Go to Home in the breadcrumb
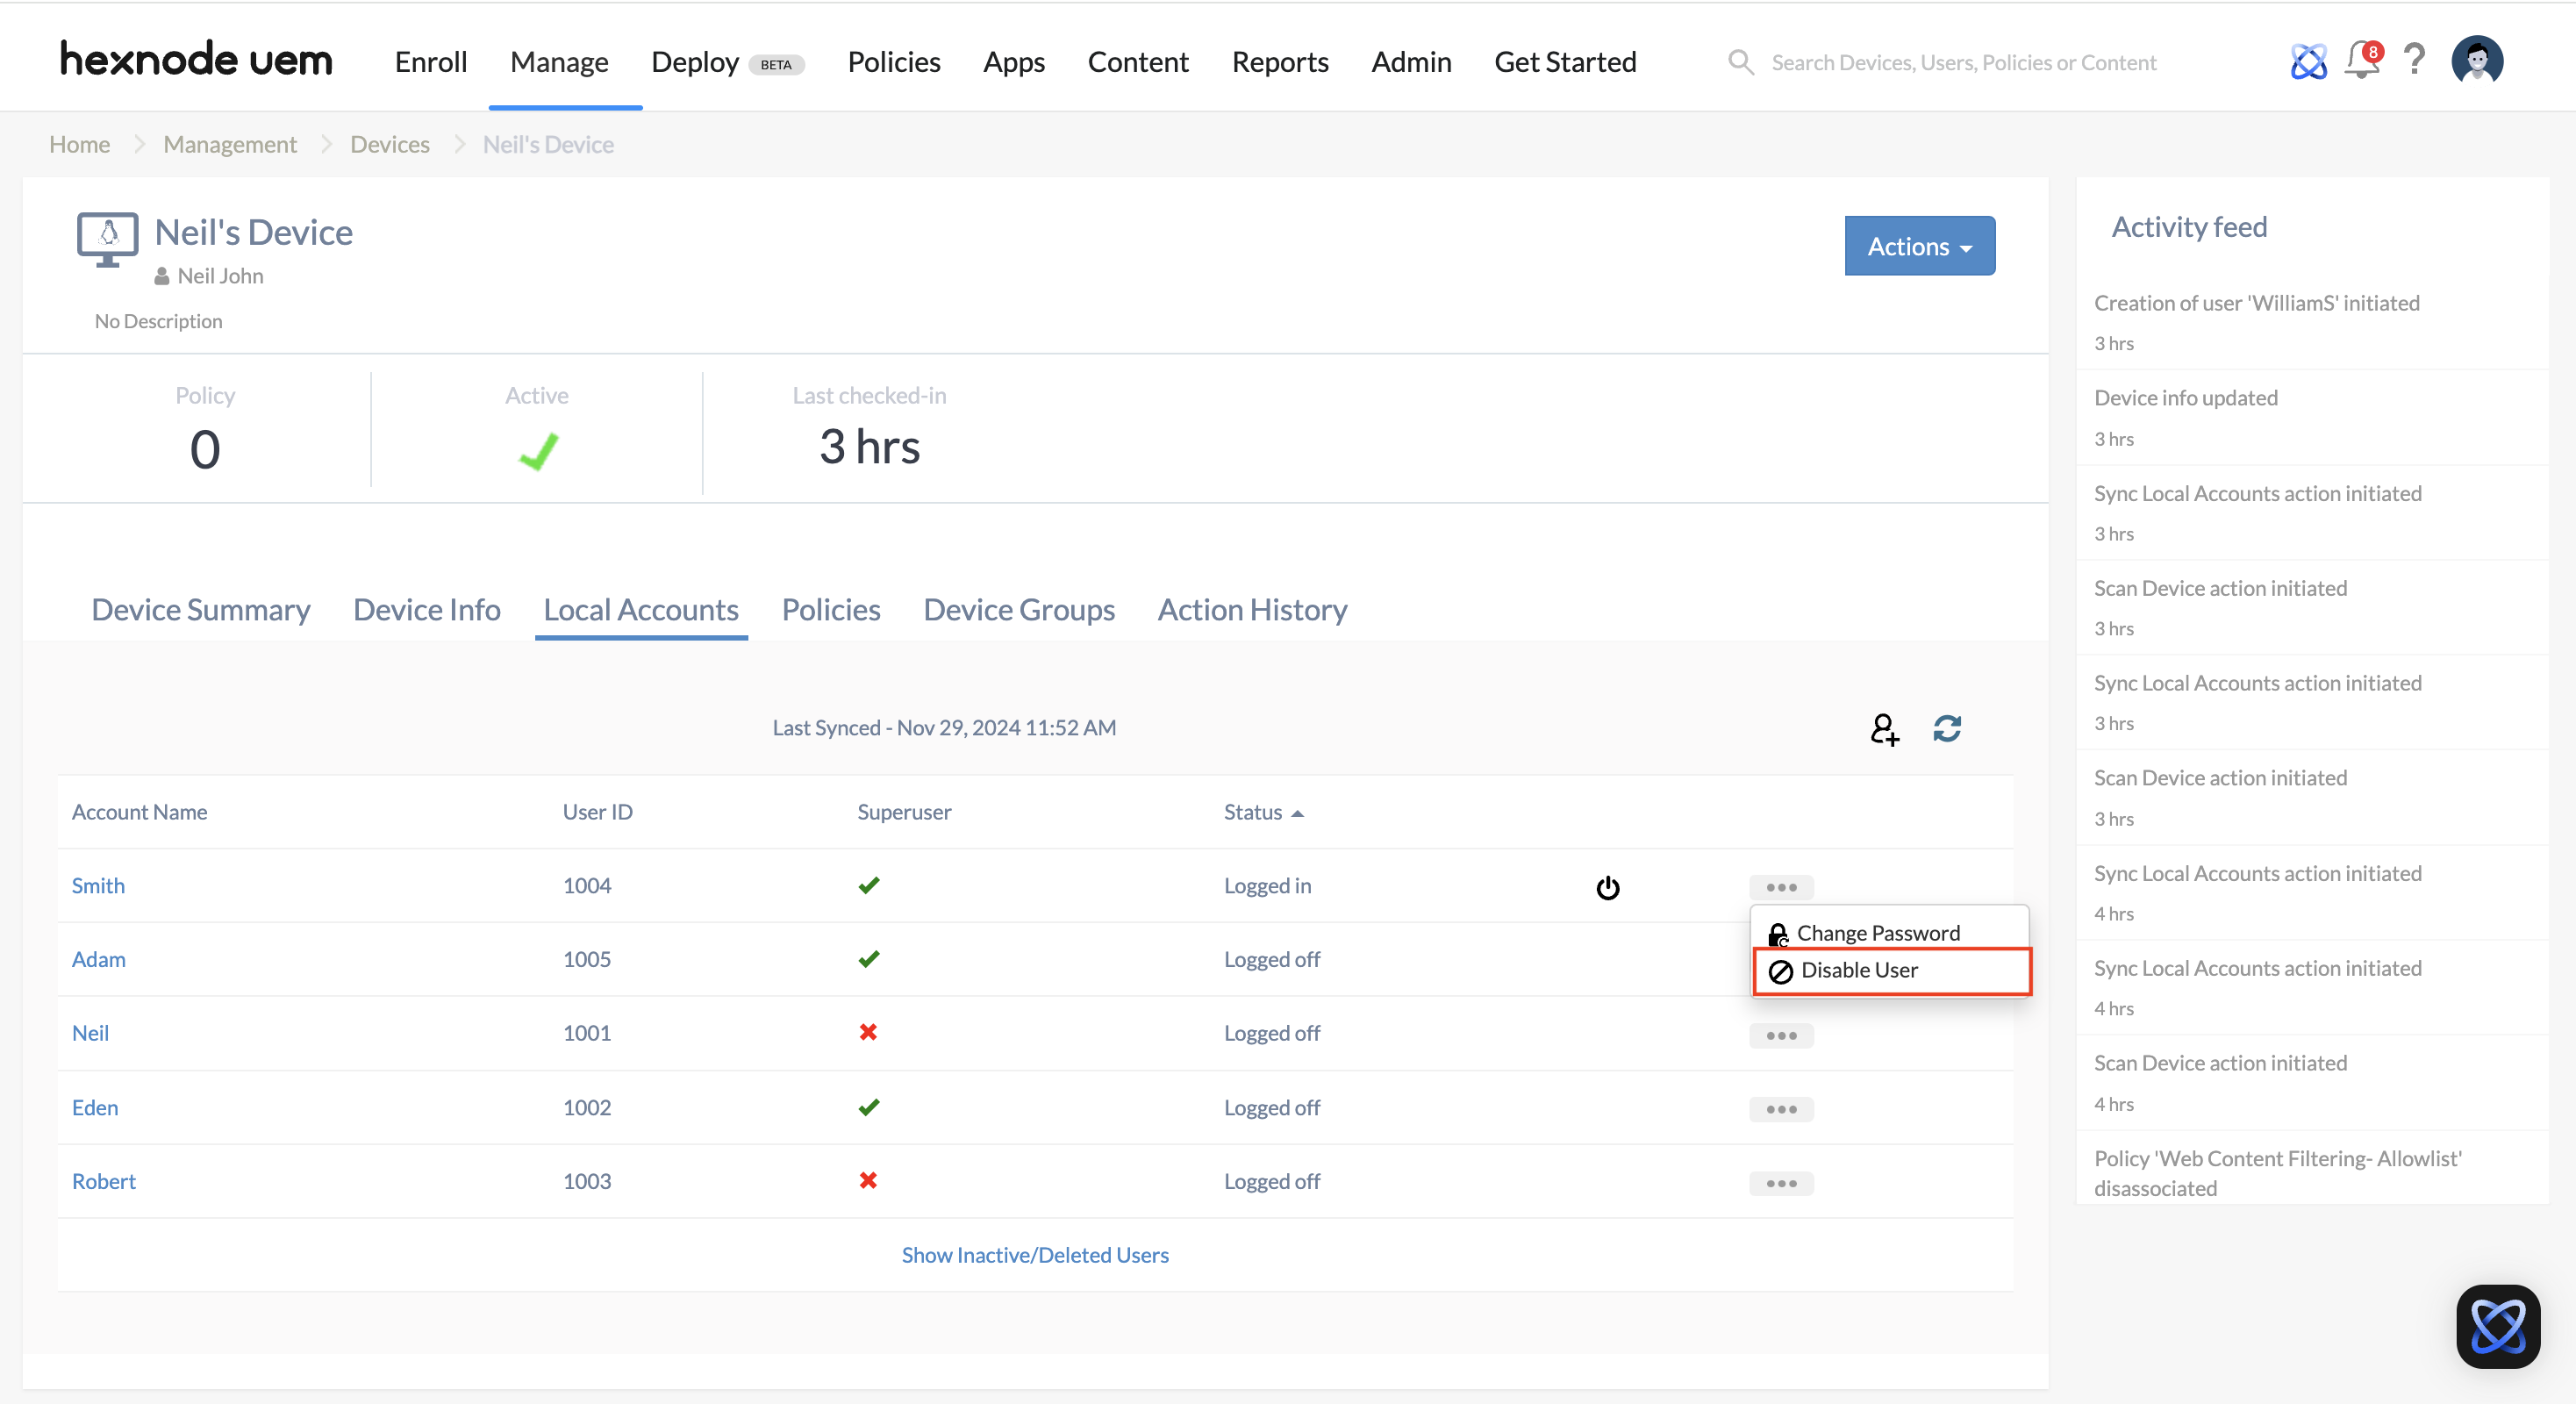Image resolution: width=2576 pixels, height=1404 pixels. pos(79,144)
